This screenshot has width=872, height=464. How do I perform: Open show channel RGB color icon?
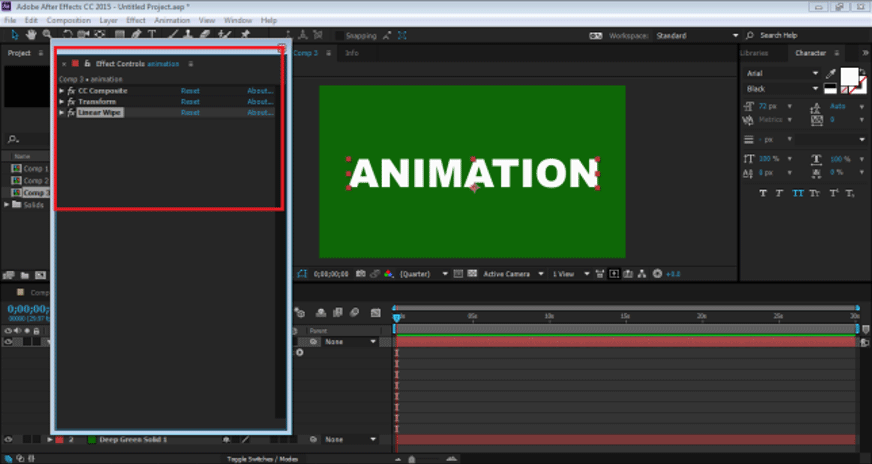(x=388, y=274)
